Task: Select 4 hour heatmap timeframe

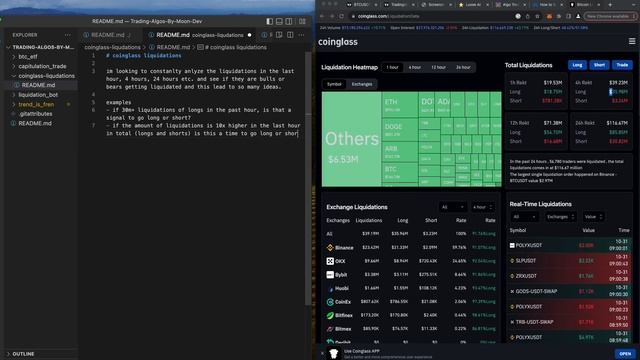Action: click(415, 67)
